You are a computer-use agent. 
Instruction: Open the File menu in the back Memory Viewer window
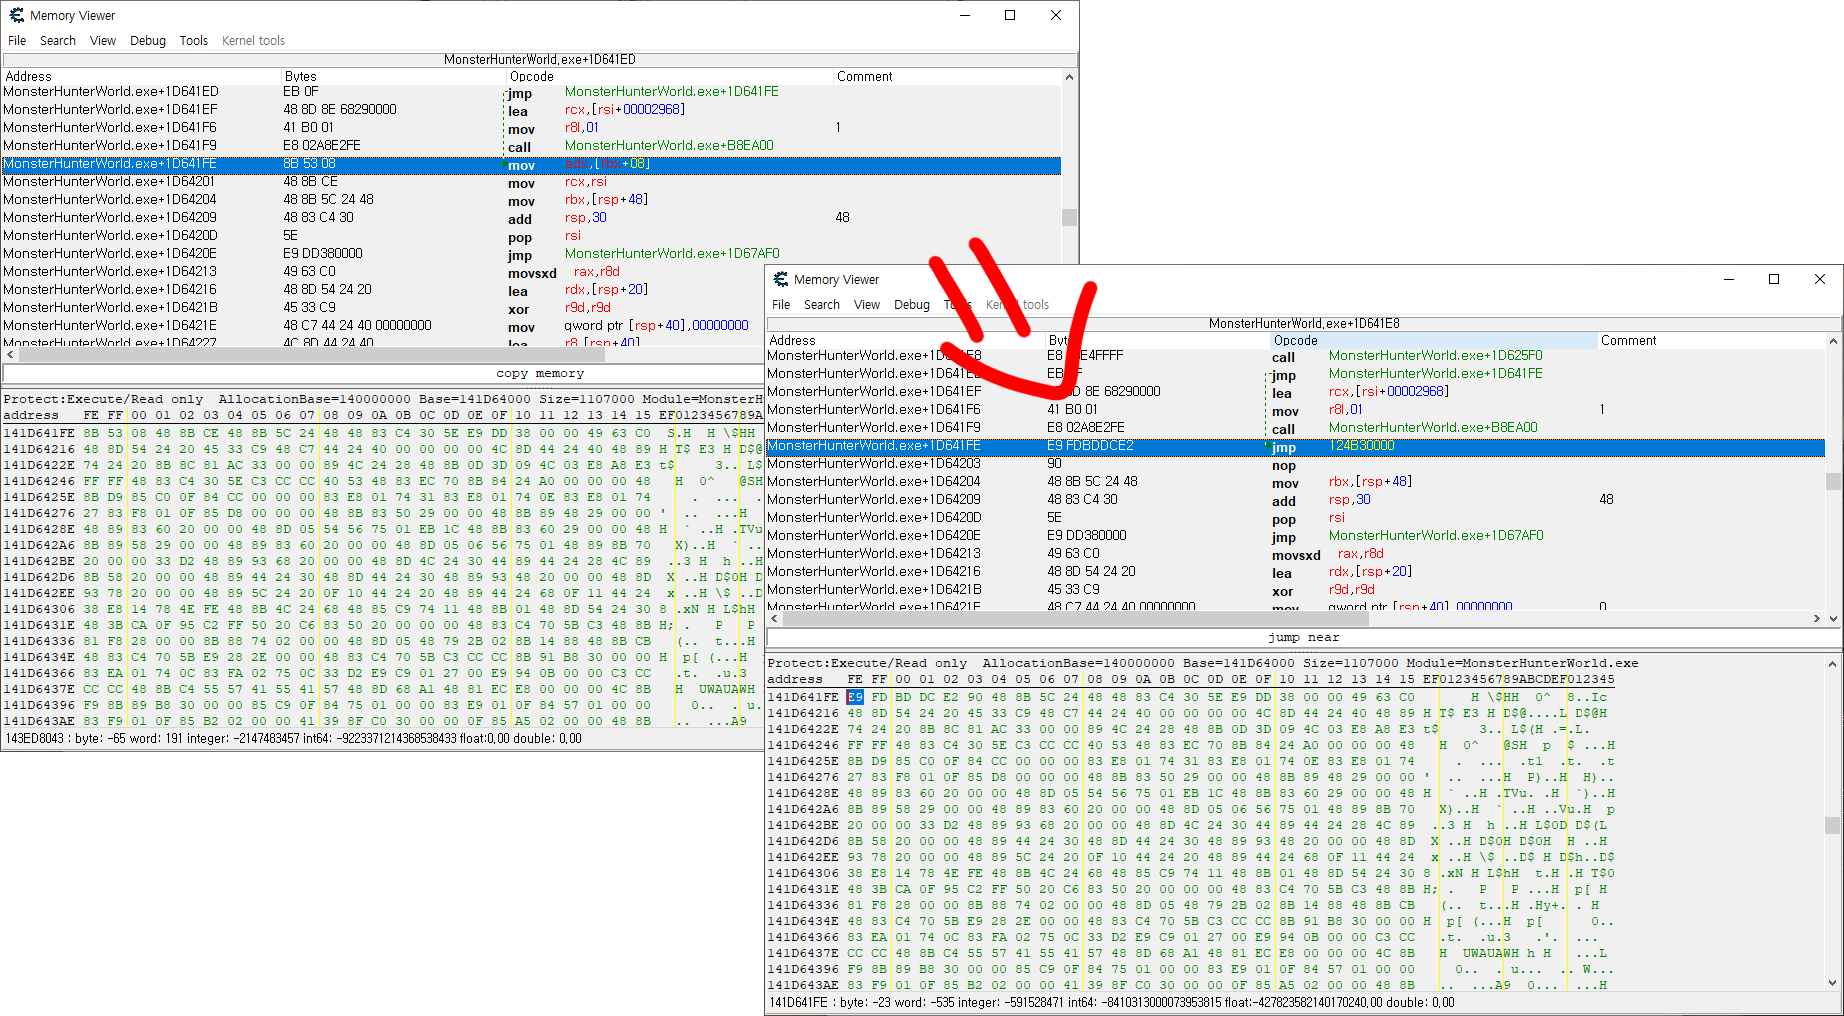pos(17,41)
